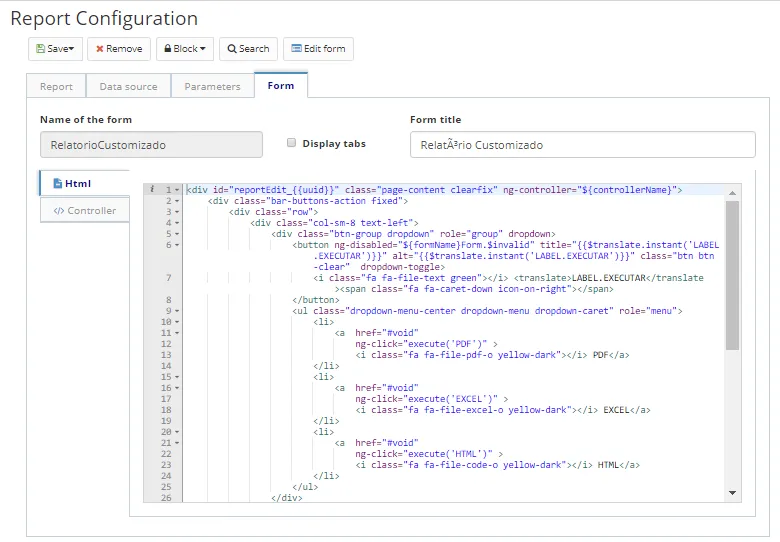This screenshot has width=780, height=542.
Task: Click the Remove button label
Action: tap(124, 49)
